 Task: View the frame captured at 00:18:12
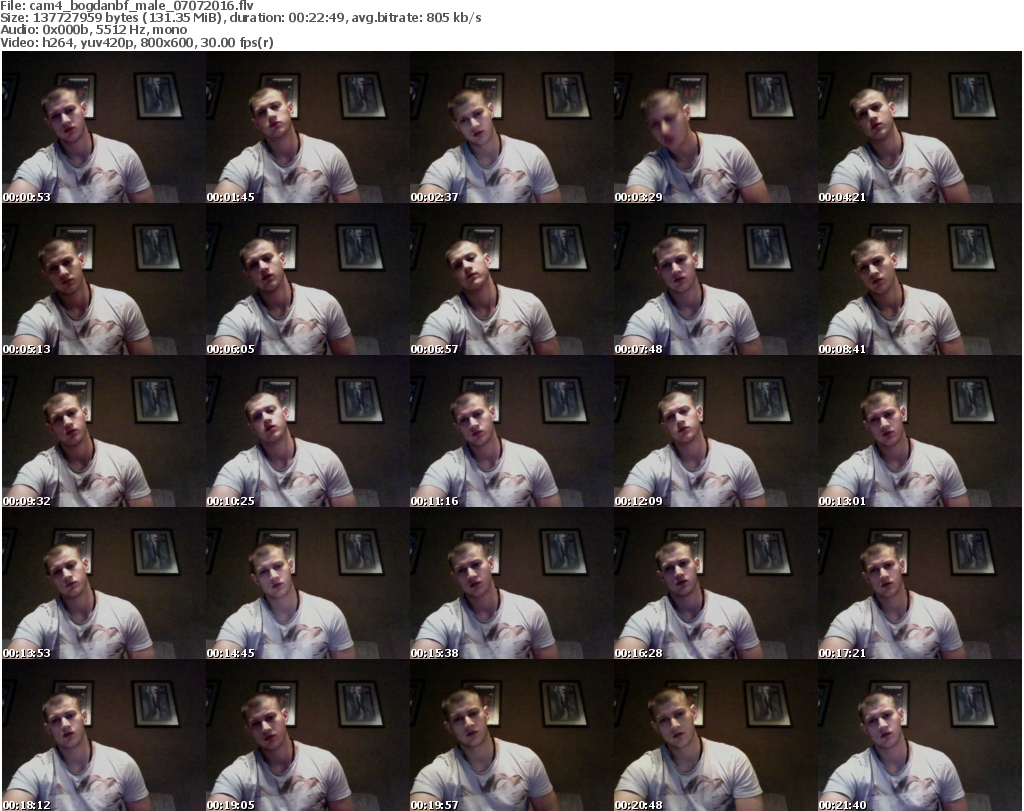click(104, 735)
